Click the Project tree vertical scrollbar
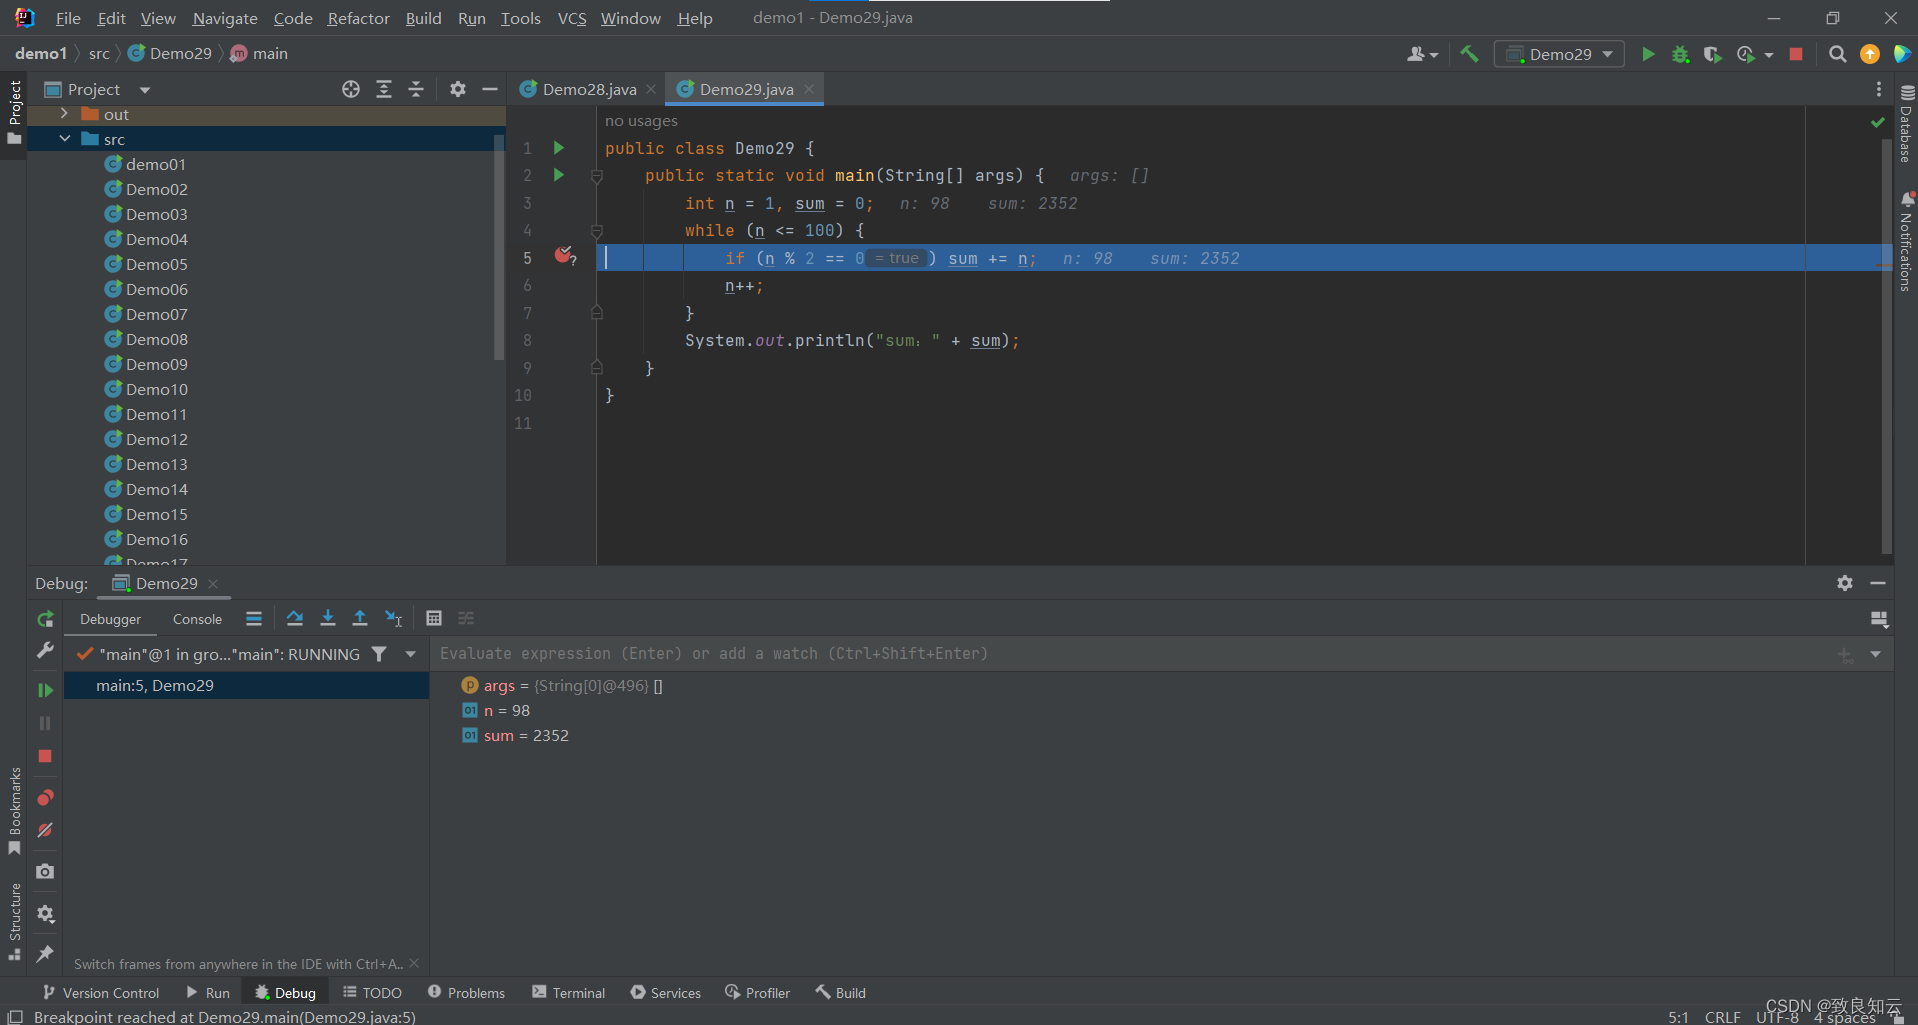 (499, 246)
